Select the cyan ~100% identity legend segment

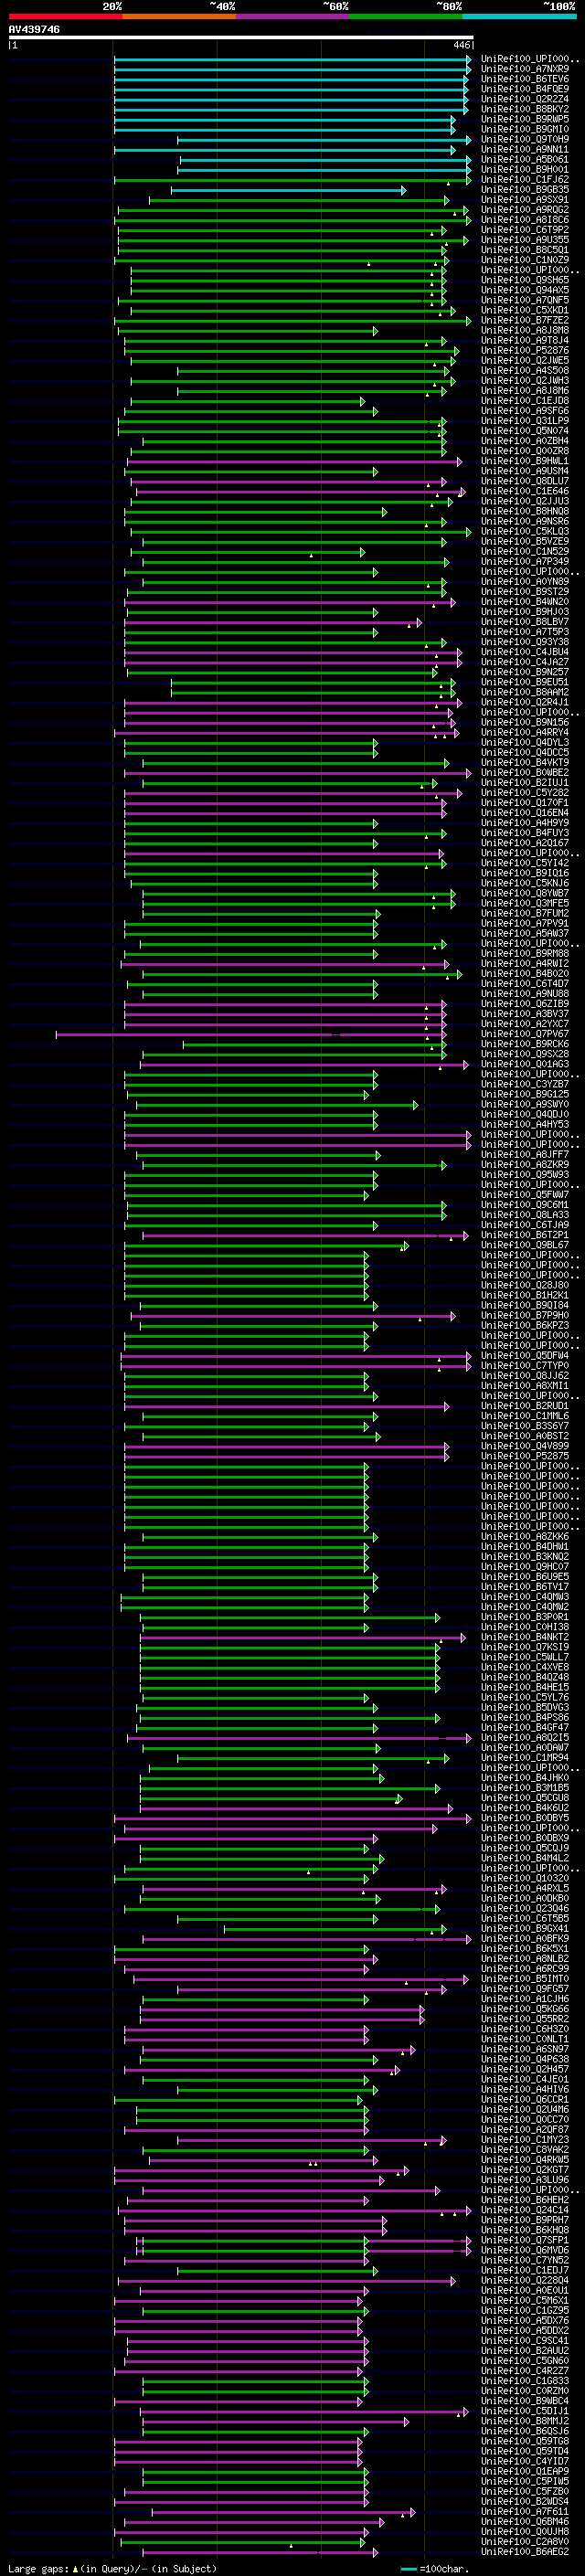click(519, 16)
